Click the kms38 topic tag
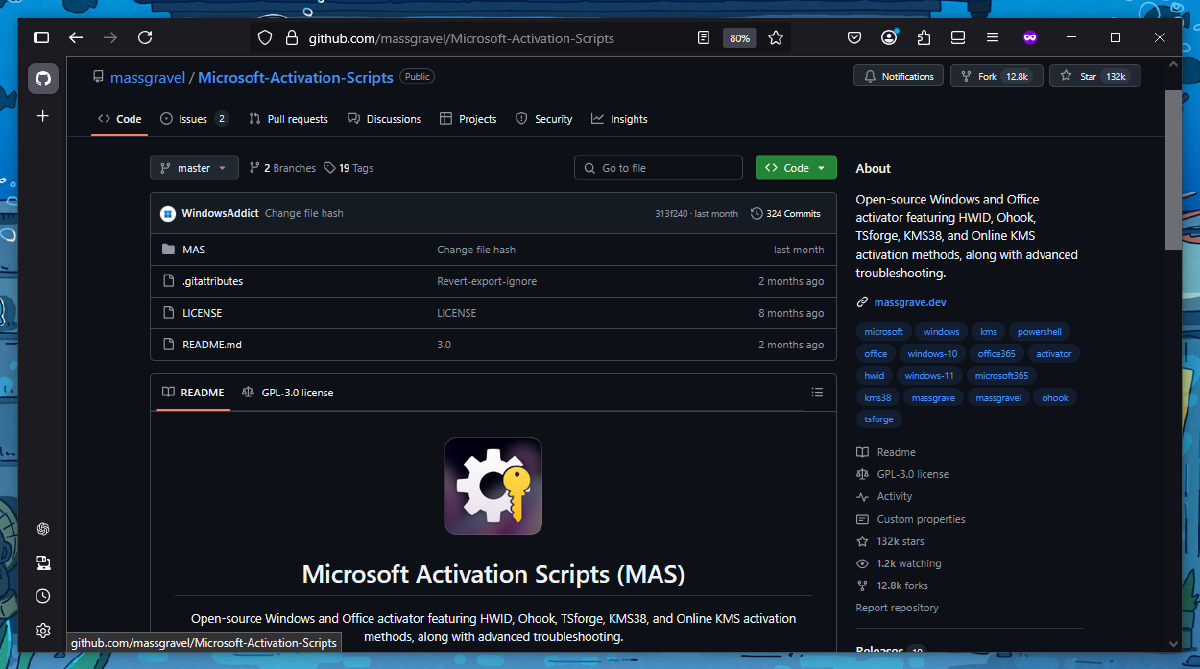 [878, 398]
